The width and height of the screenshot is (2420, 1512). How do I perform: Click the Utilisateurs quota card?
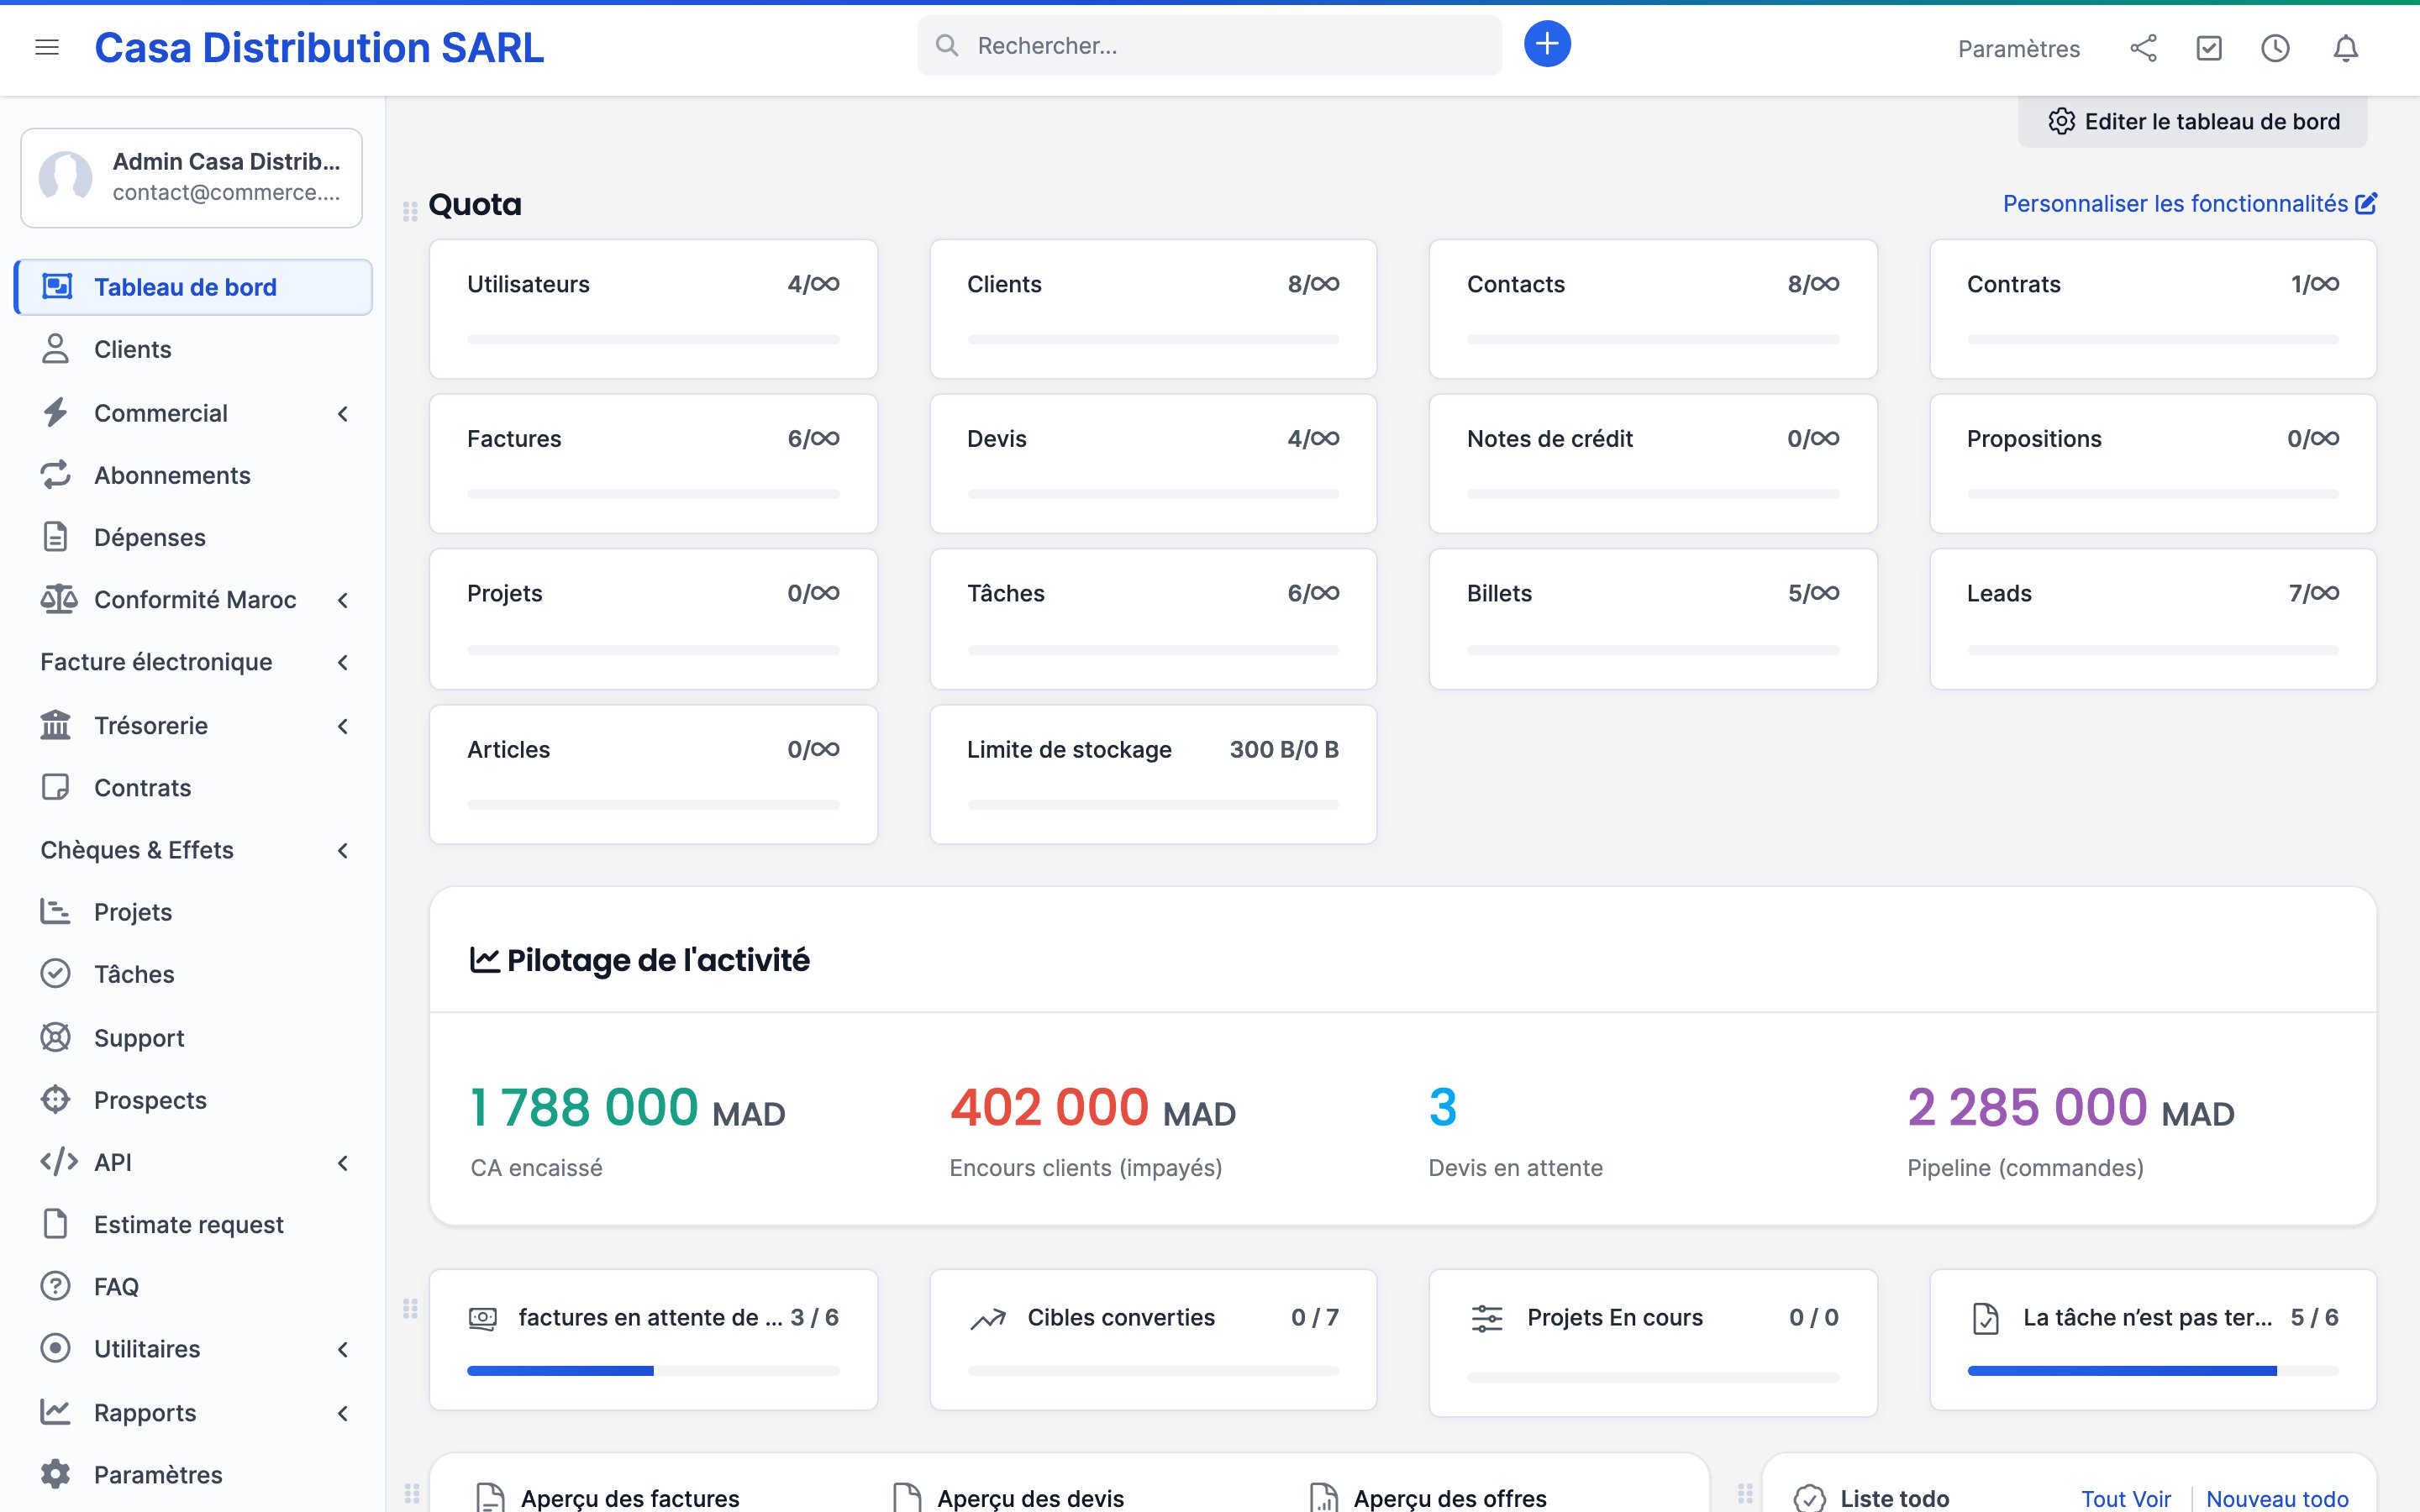653,309
